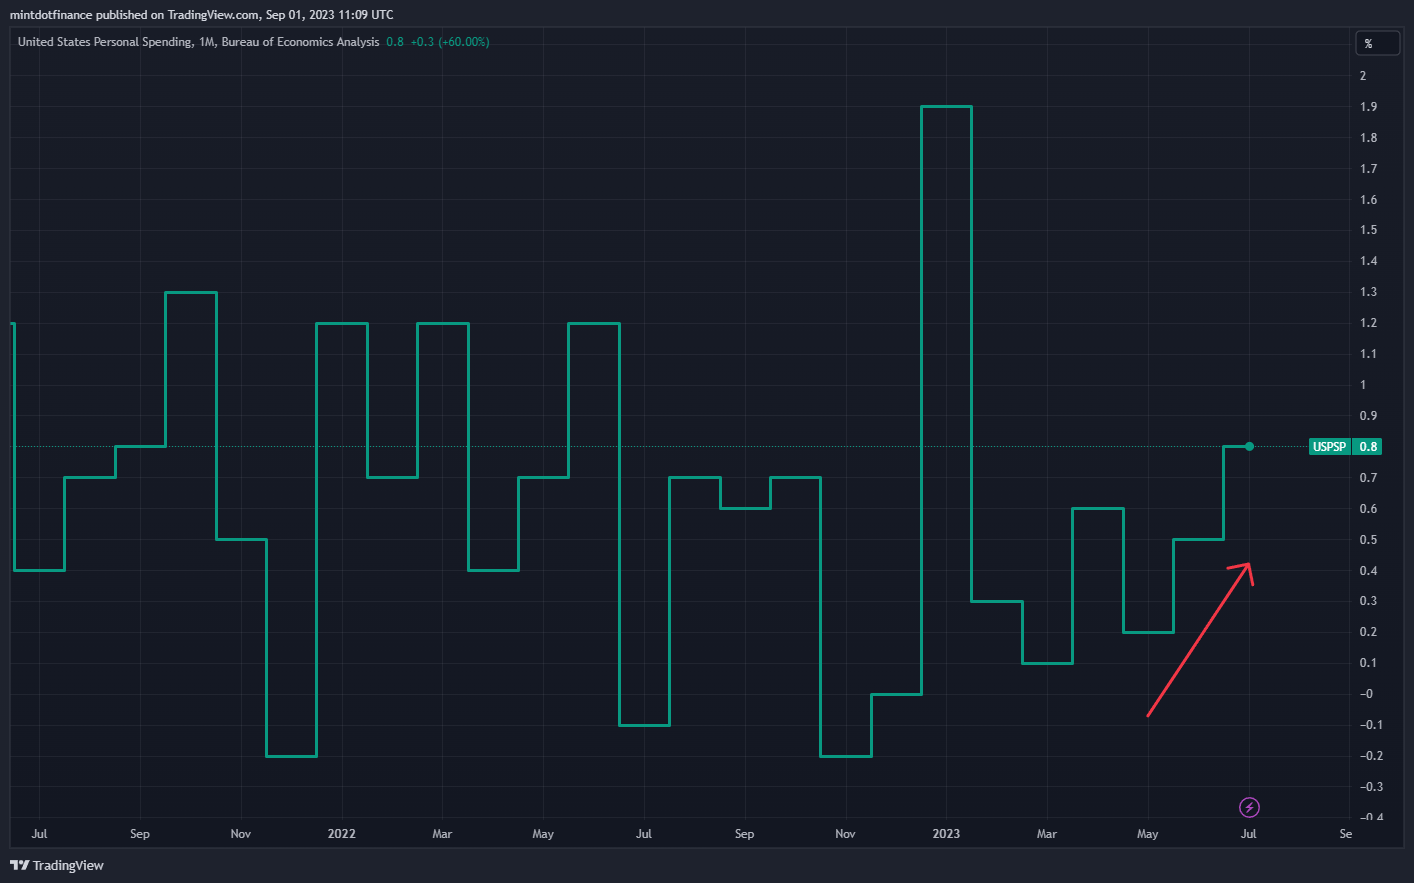
Task: Click the 1.4 value on the price axis
Action: 1368,261
